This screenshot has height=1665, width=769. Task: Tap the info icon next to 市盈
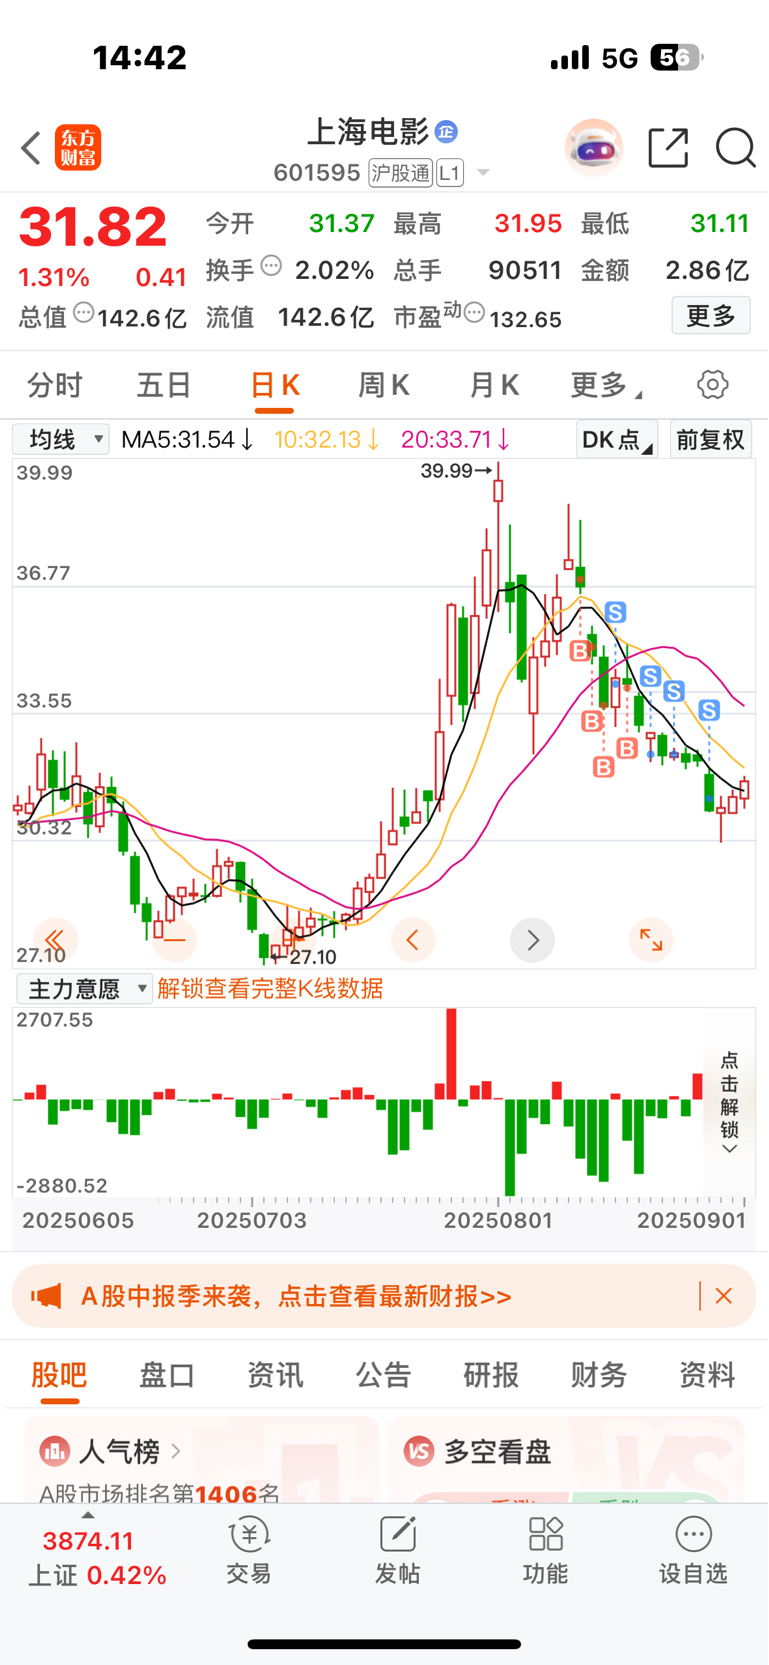(474, 313)
